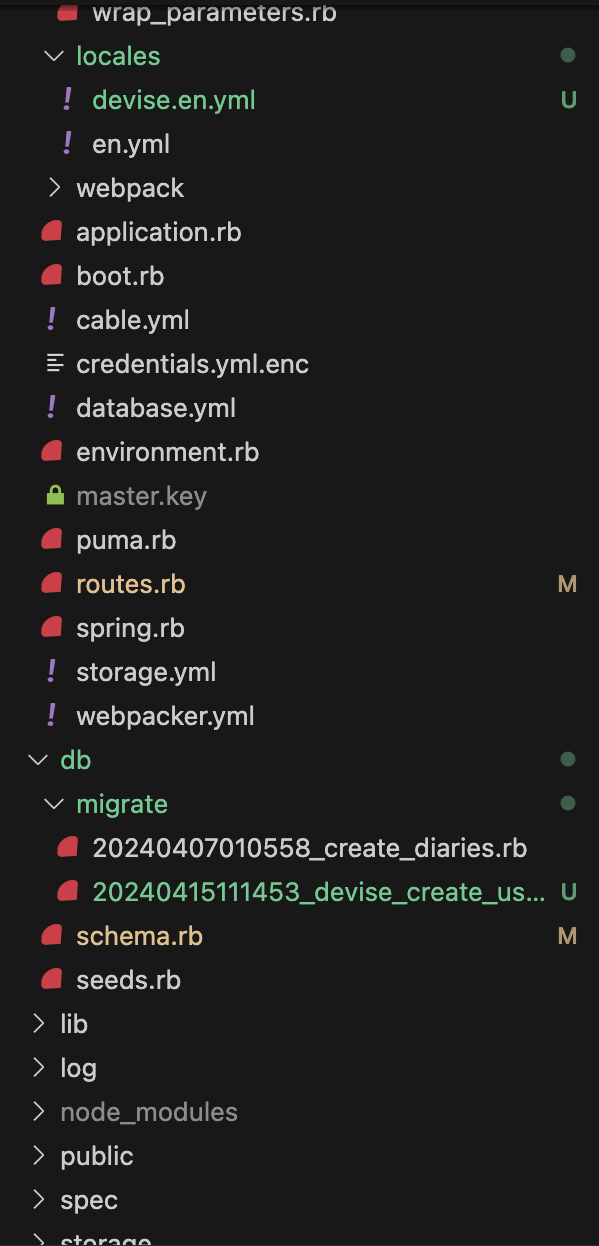Collapse the migrate folder
The image size is (599, 1246).
[x=53, y=803]
